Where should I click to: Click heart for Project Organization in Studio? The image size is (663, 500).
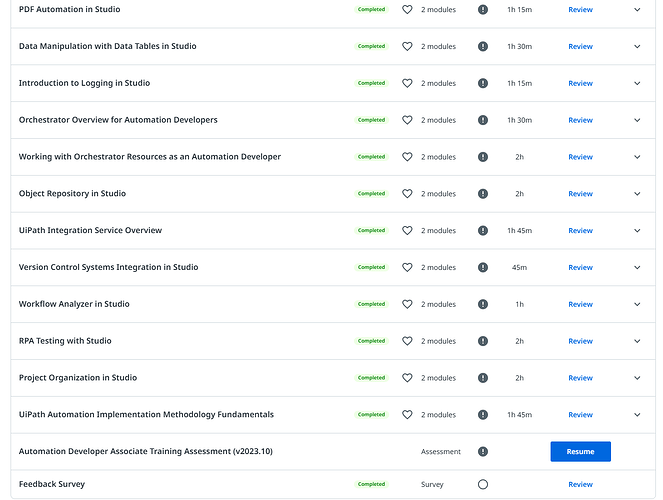pos(407,377)
